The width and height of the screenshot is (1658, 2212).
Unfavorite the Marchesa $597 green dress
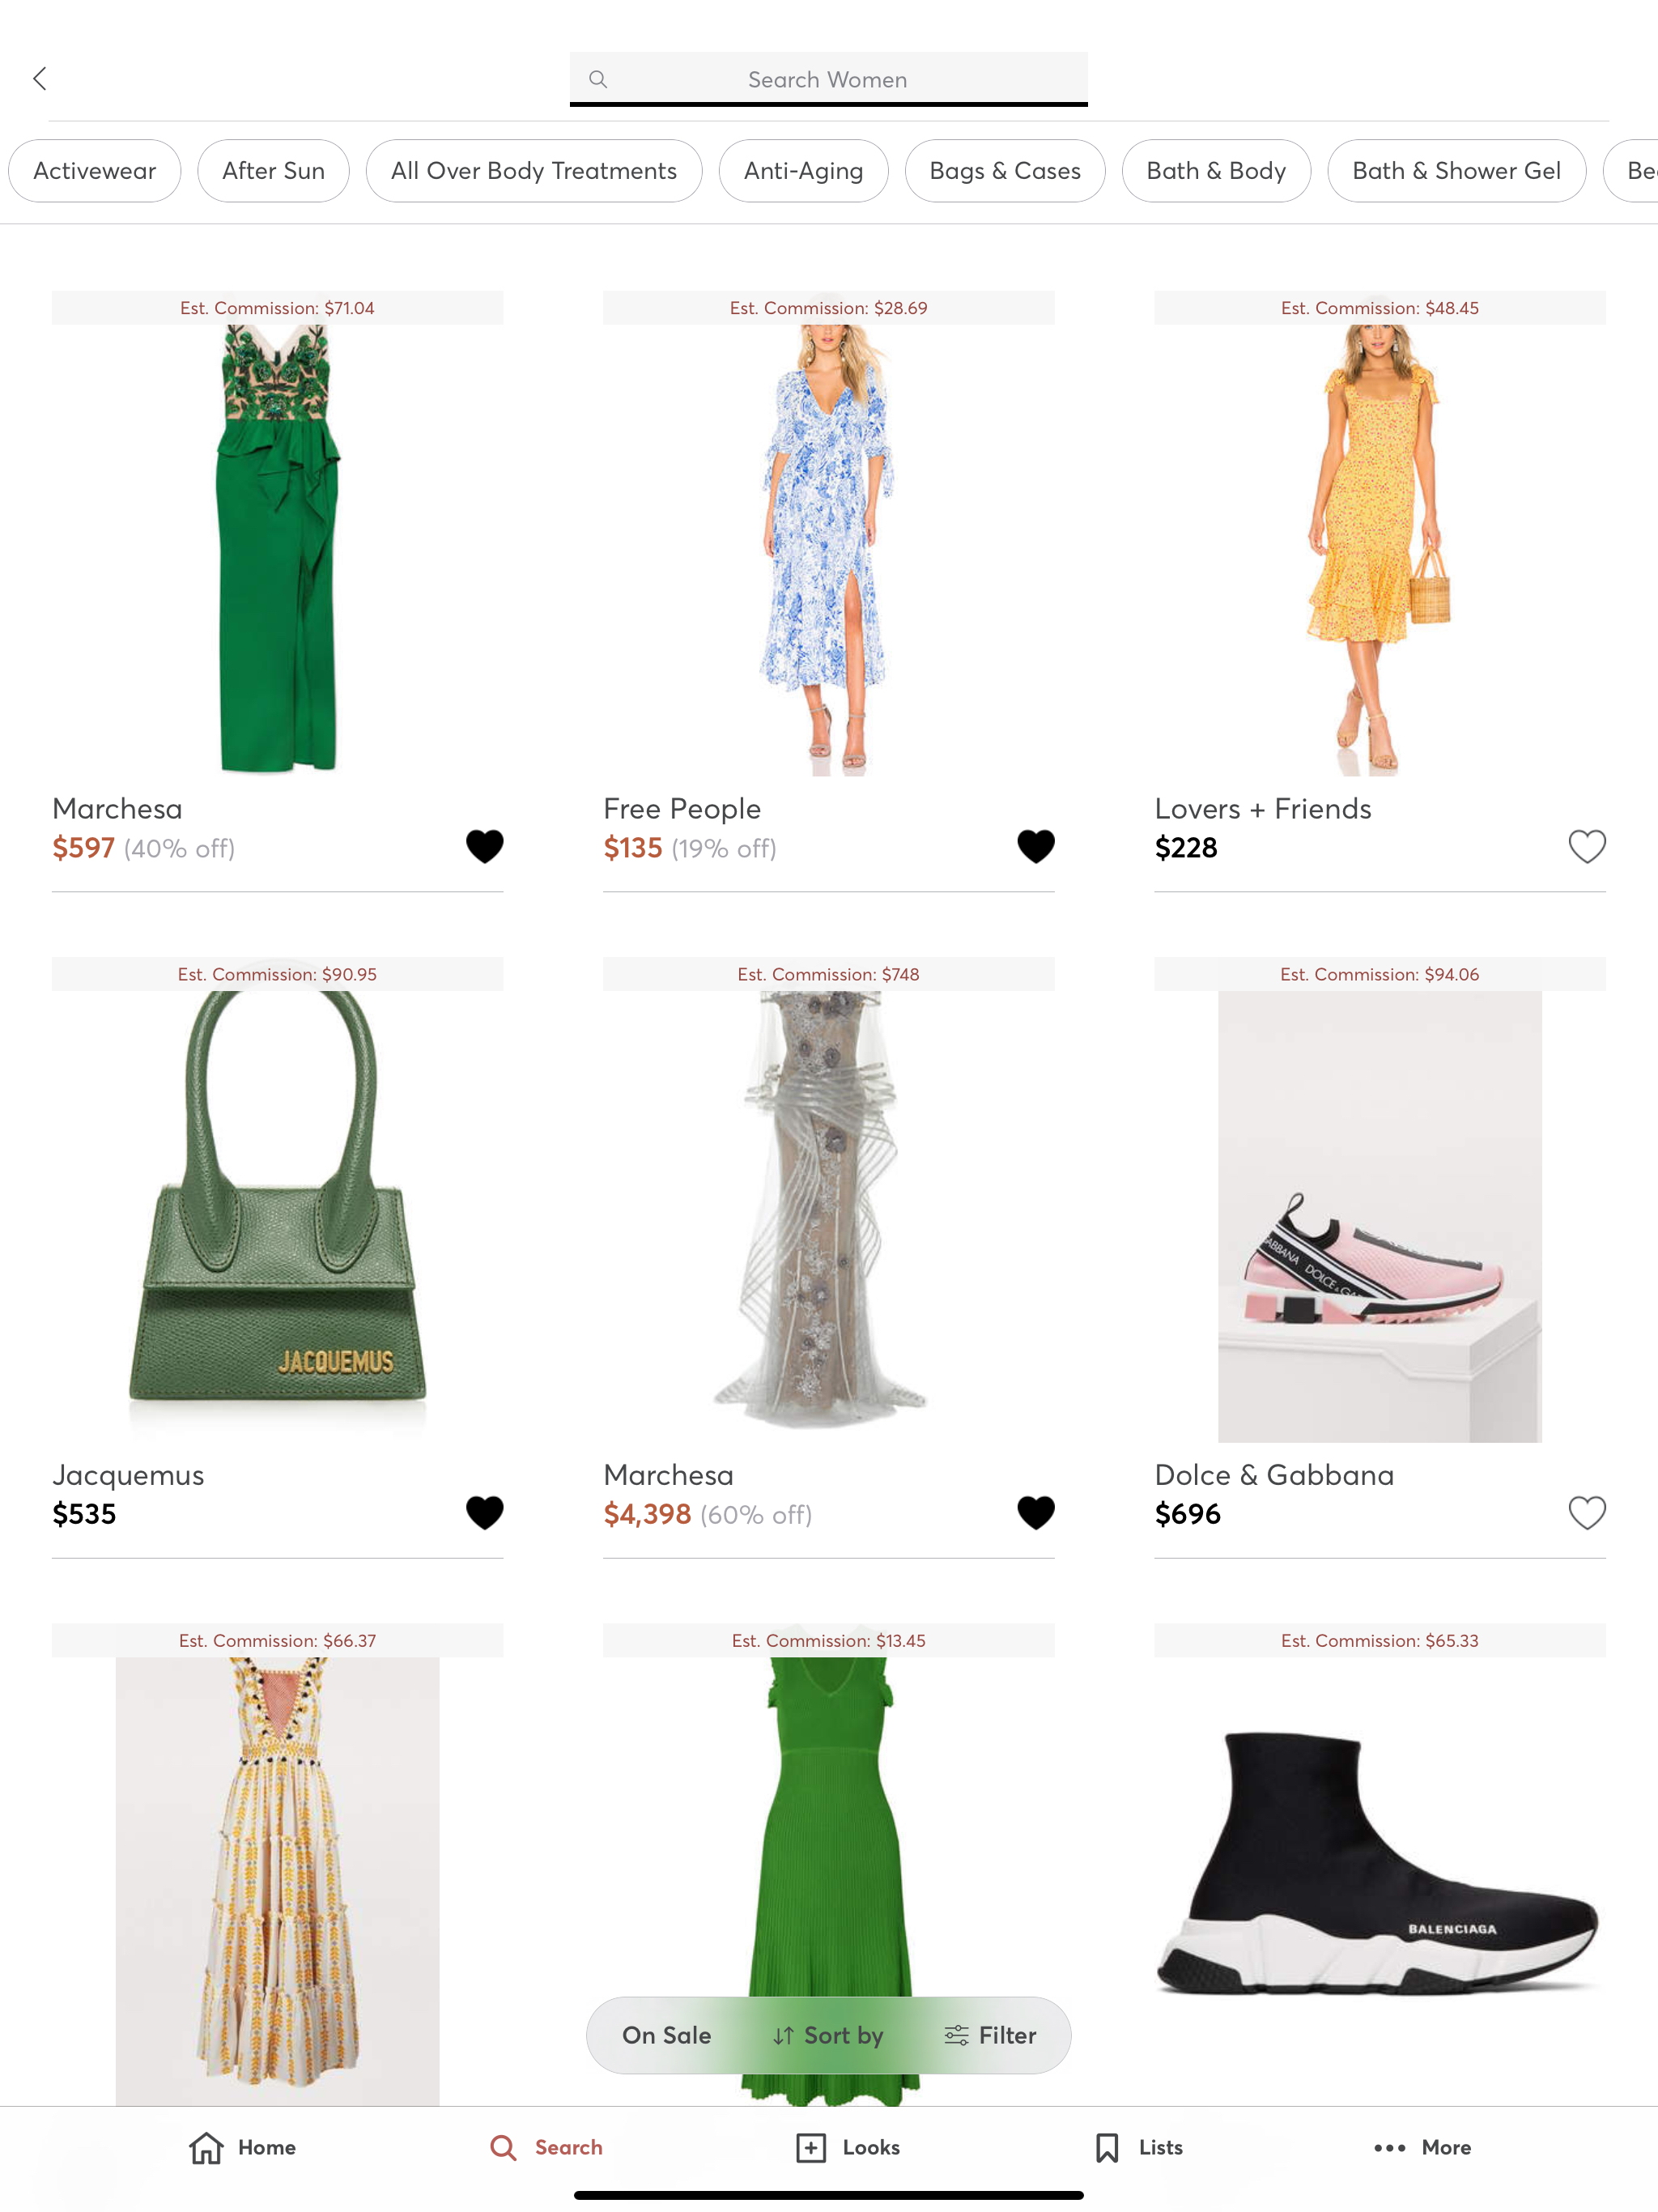[x=485, y=847]
